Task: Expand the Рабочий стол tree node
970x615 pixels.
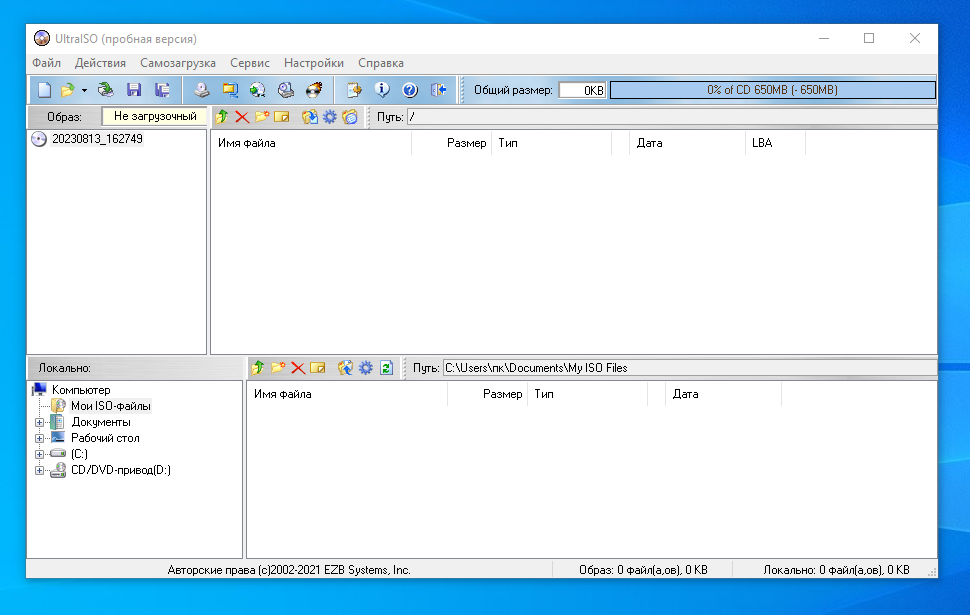Action: [x=39, y=439]
